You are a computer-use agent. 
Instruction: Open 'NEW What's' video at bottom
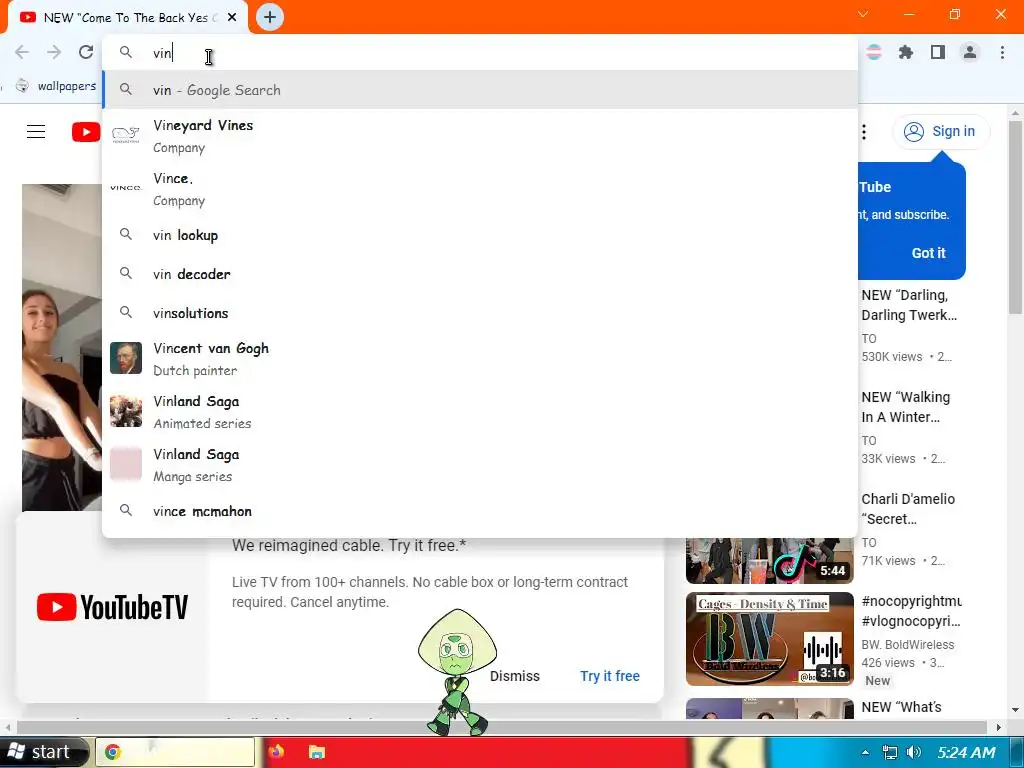[x=901, y=707]
